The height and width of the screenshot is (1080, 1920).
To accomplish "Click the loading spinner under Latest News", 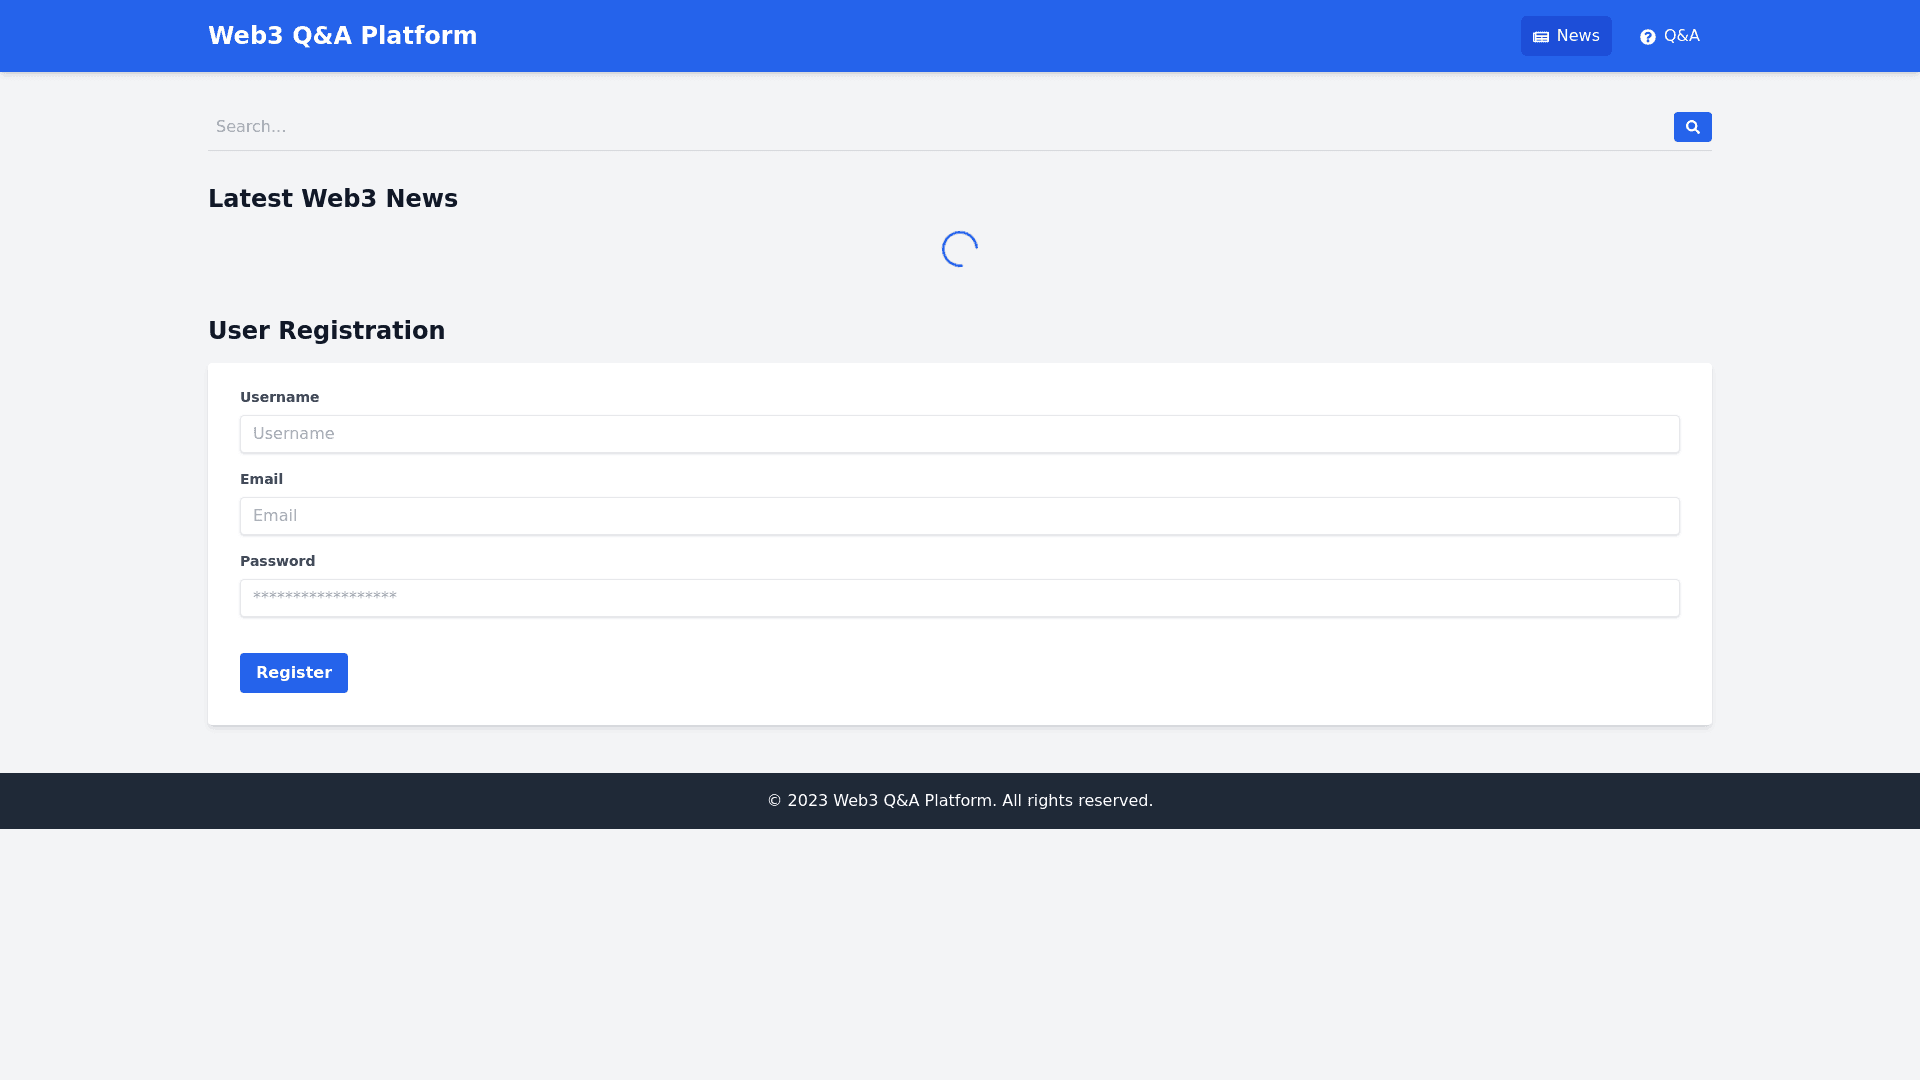I will coord(959,249).
